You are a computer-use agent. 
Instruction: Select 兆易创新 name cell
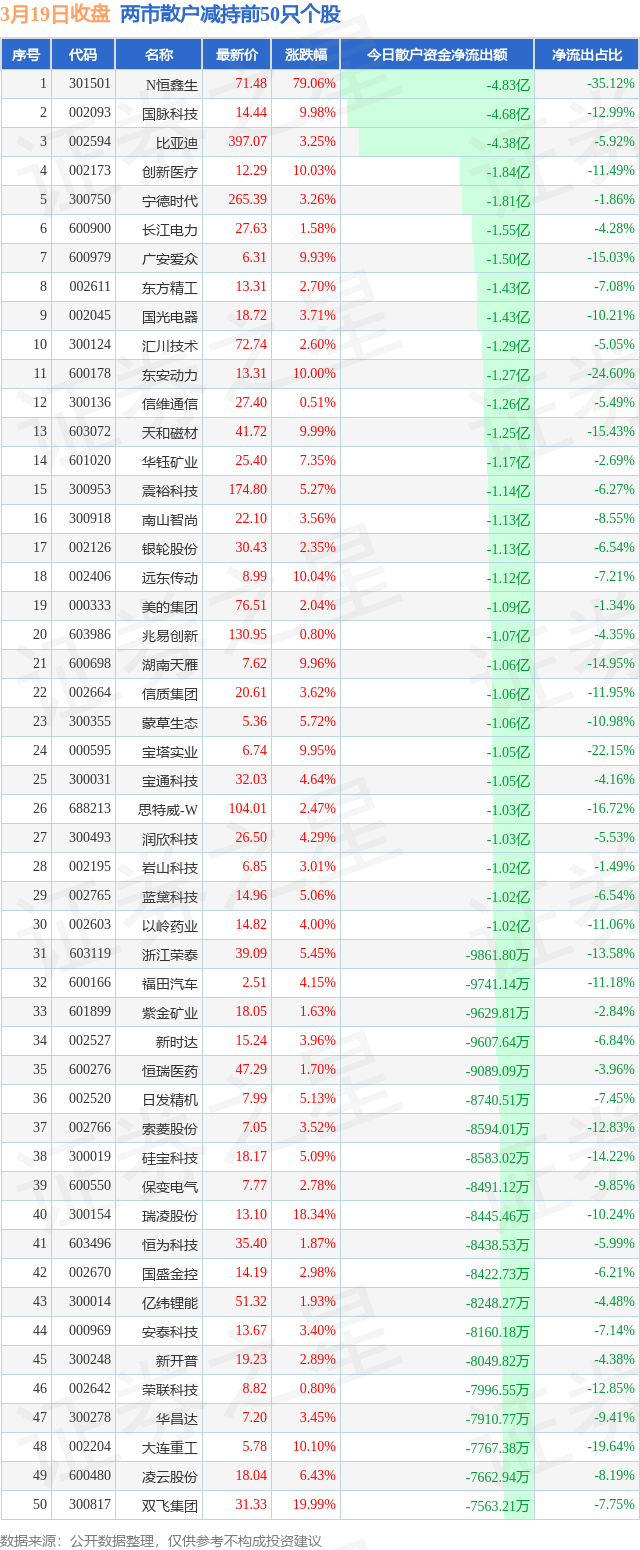[170, 635]
